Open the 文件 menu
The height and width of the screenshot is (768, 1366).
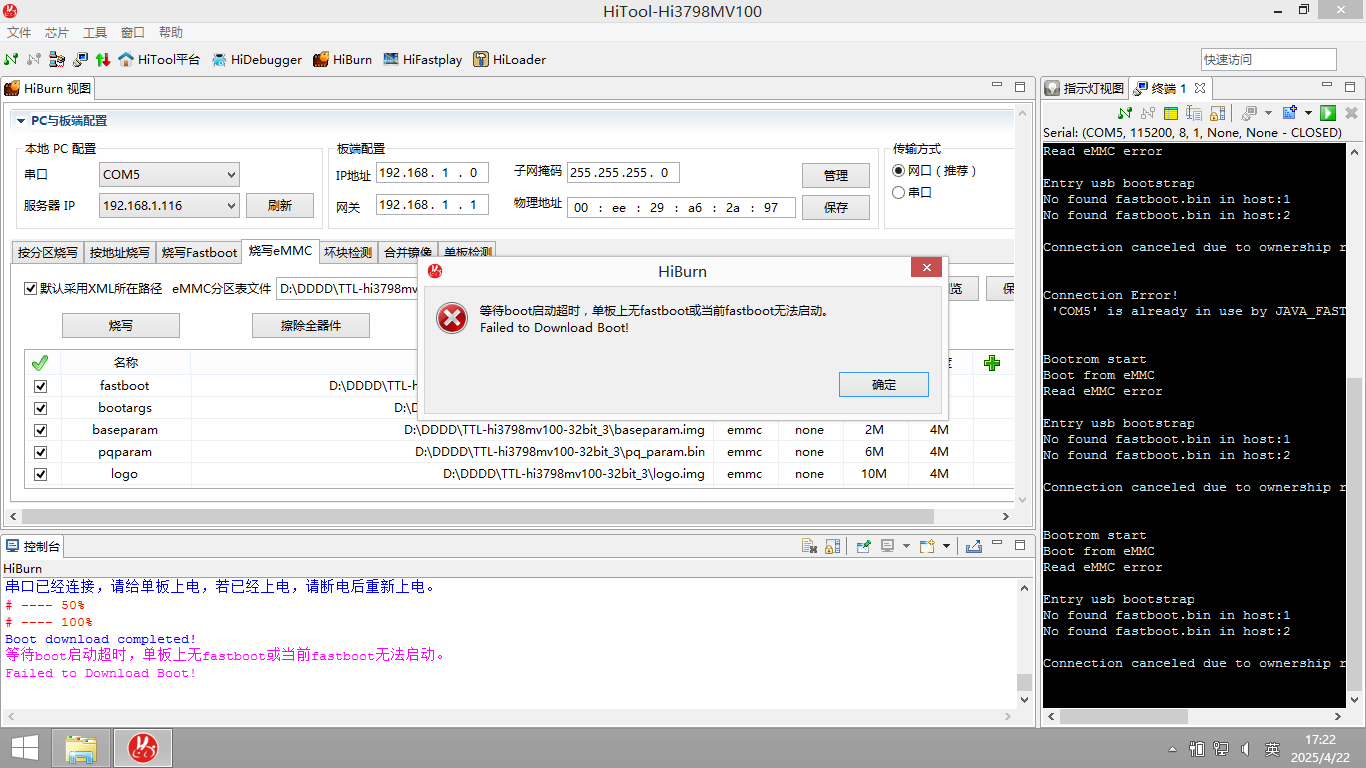pos(19,33)
